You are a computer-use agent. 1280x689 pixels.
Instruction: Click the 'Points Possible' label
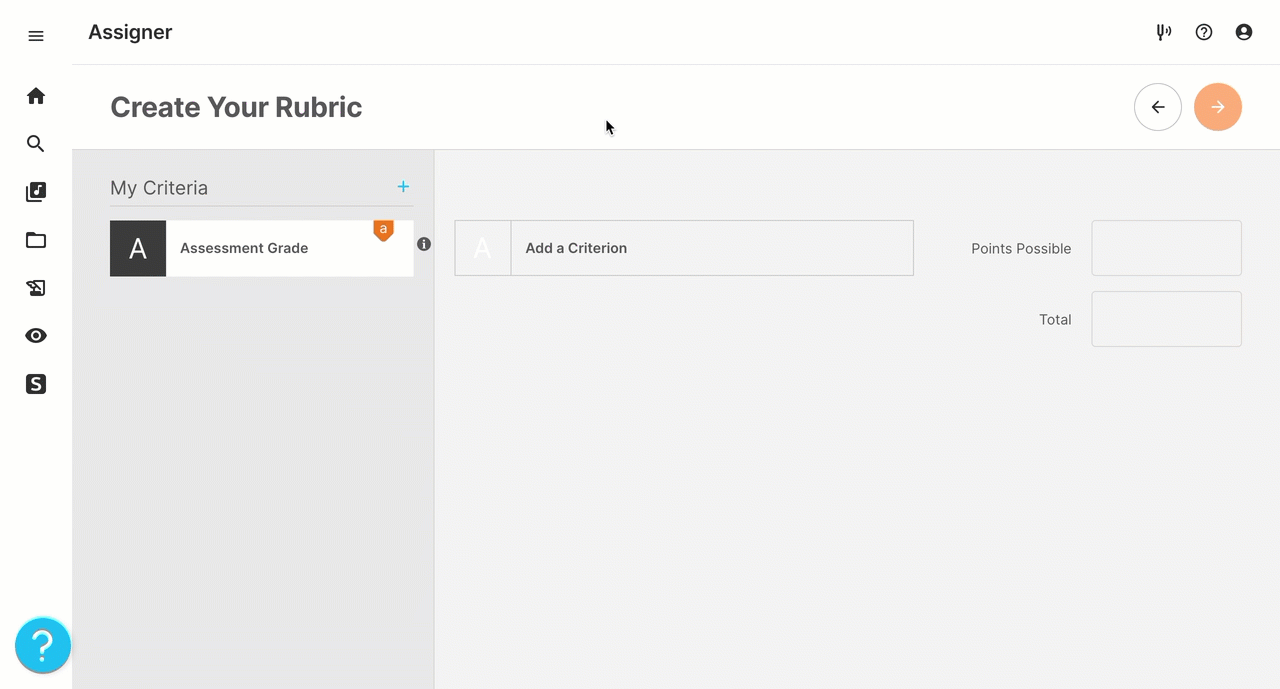[x=1021, y=249]
